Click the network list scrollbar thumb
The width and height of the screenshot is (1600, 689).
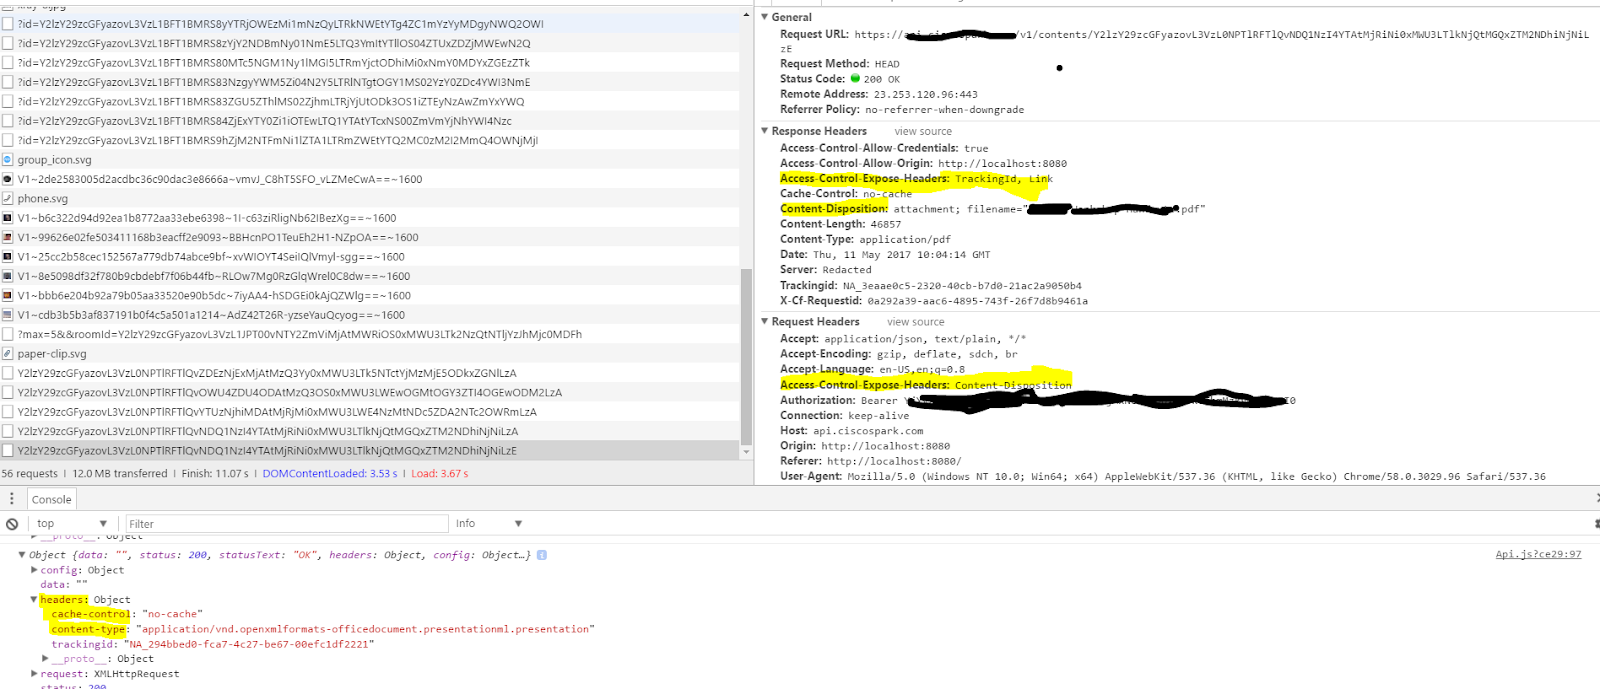coord(745,356)
